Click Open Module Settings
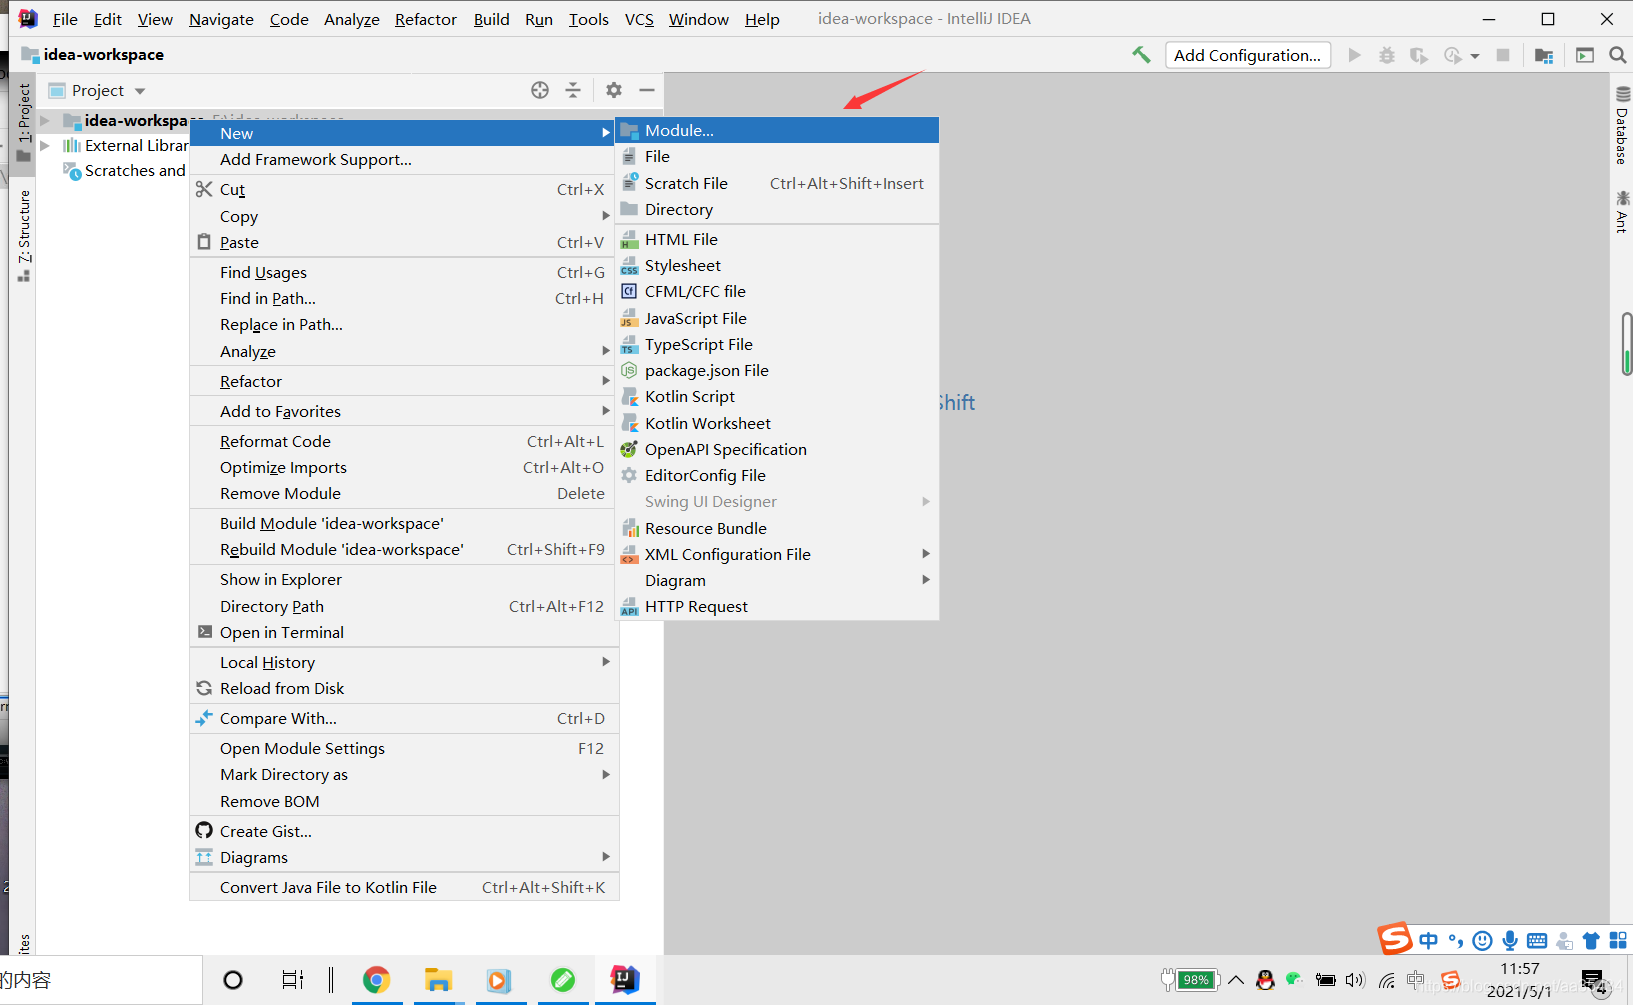 click(x=404, y=748)
